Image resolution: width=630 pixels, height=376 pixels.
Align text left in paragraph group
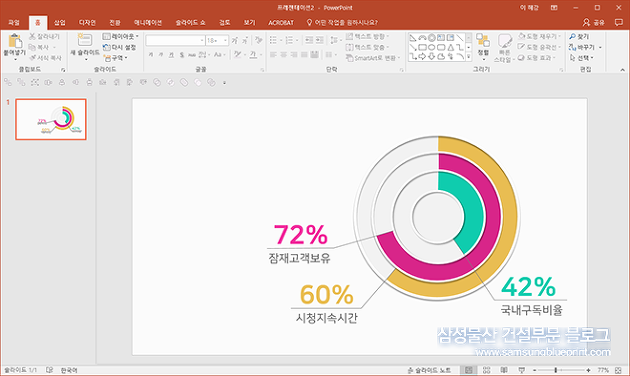(274, 55)
